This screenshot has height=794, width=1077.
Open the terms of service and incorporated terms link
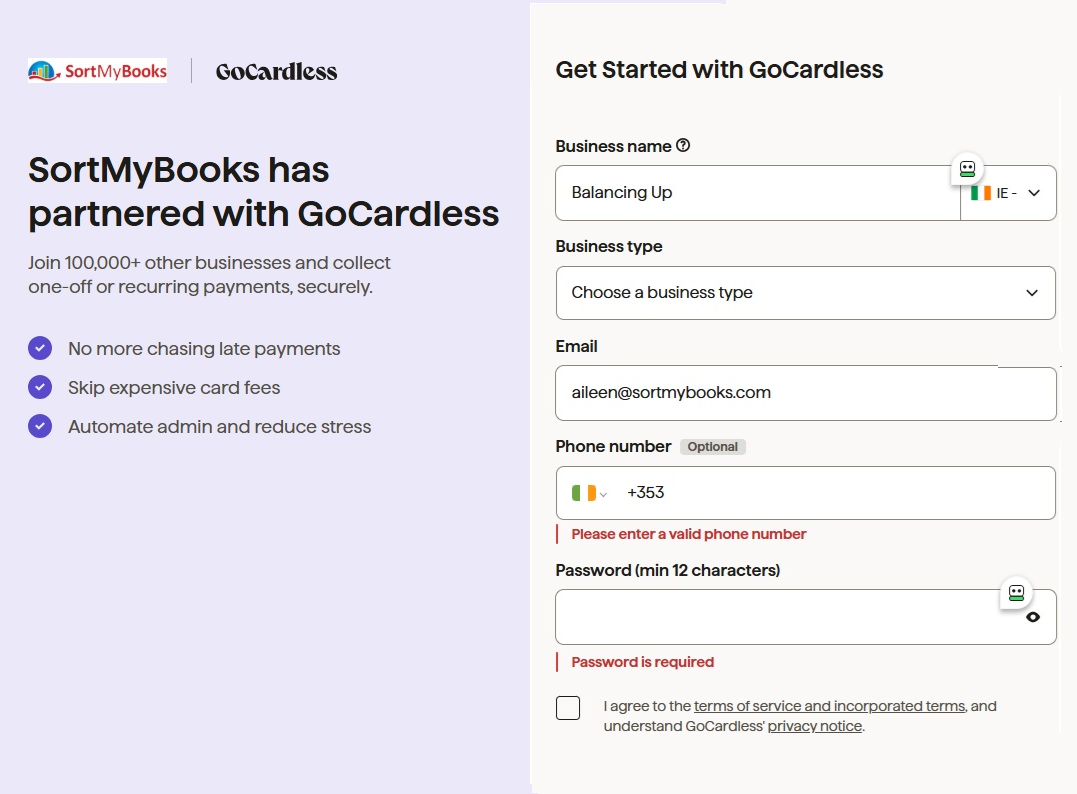point(829,706)
